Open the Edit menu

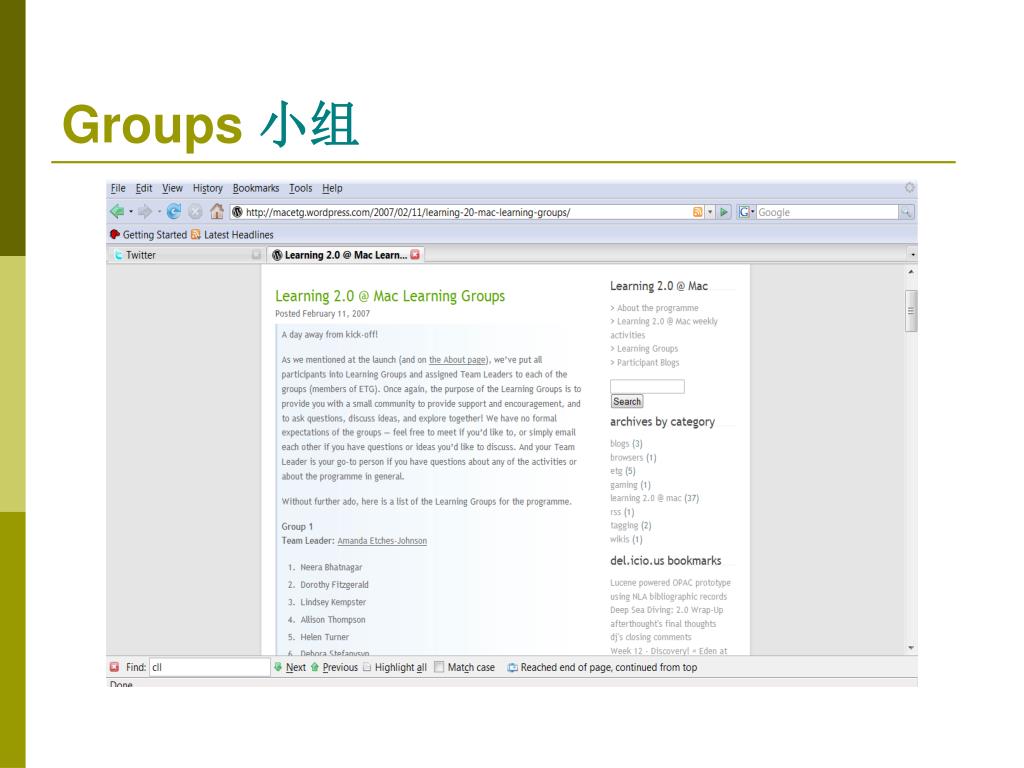[x=144, y=188]
